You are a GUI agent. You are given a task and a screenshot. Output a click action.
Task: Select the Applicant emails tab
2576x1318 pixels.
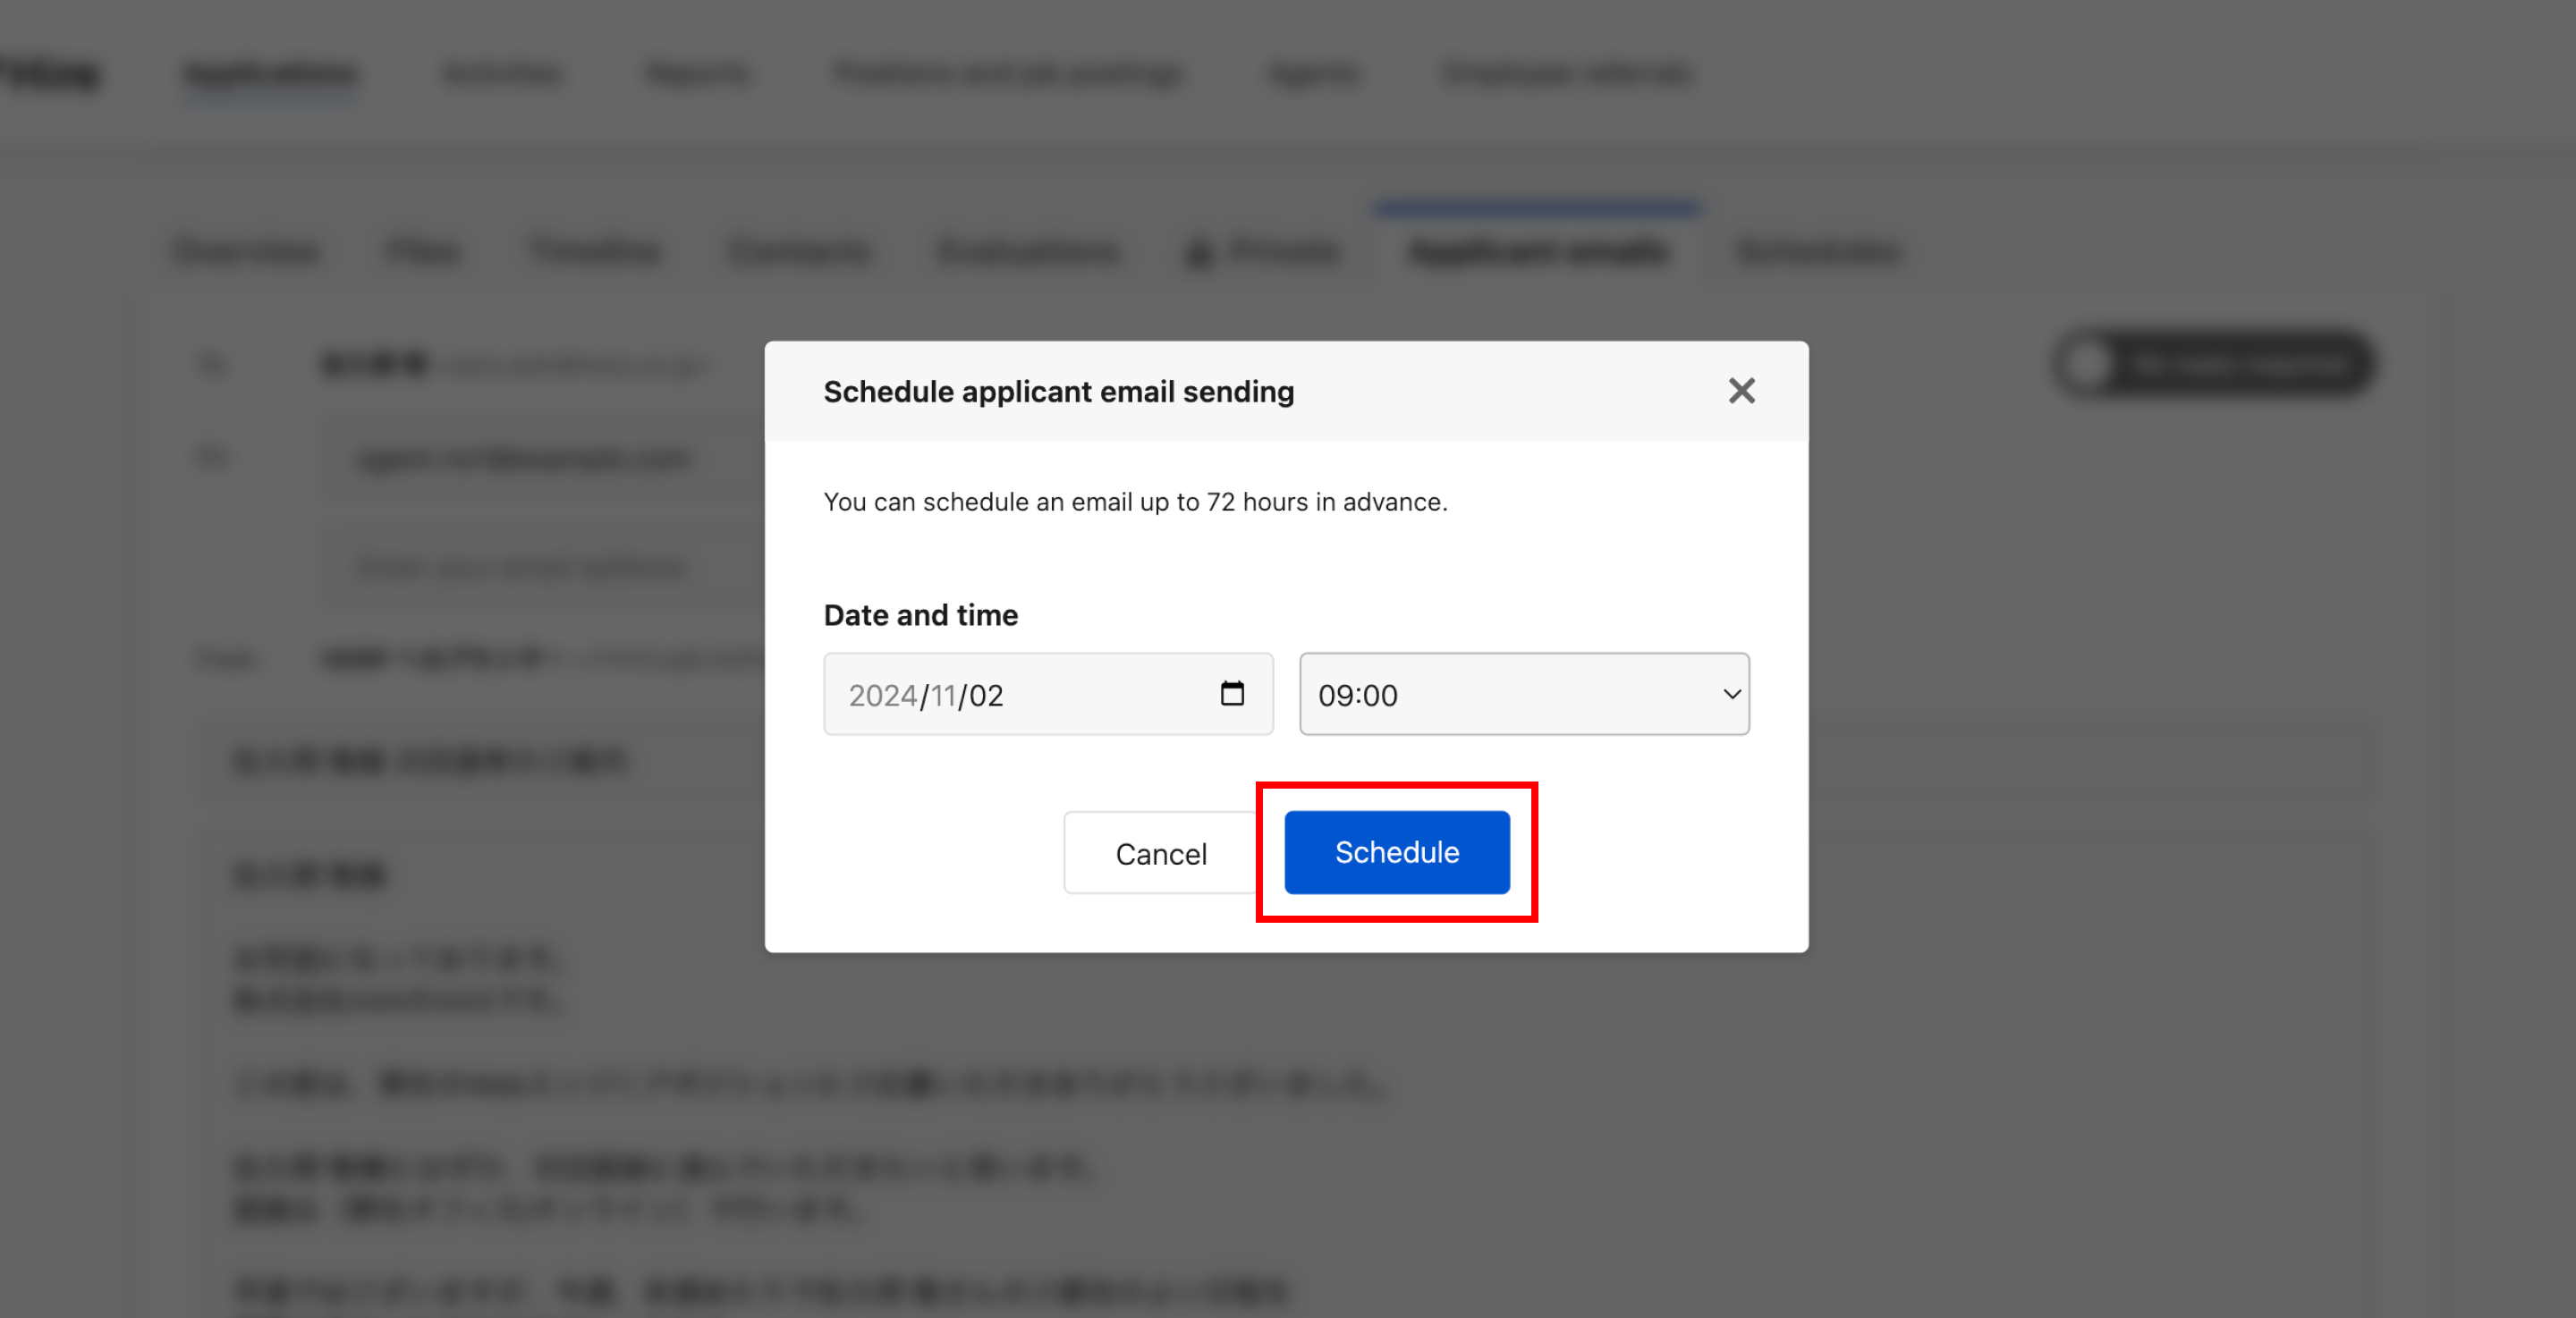click(1538, 251)
